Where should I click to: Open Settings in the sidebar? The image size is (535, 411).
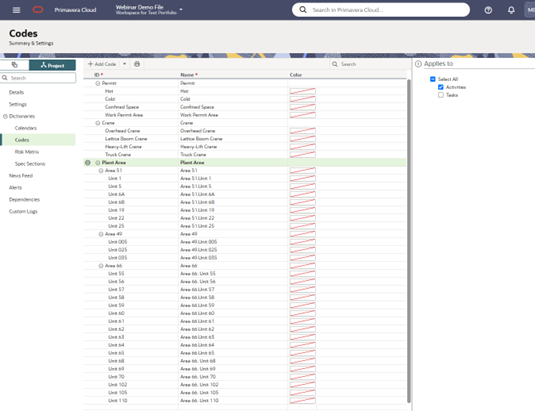[18, 104]
